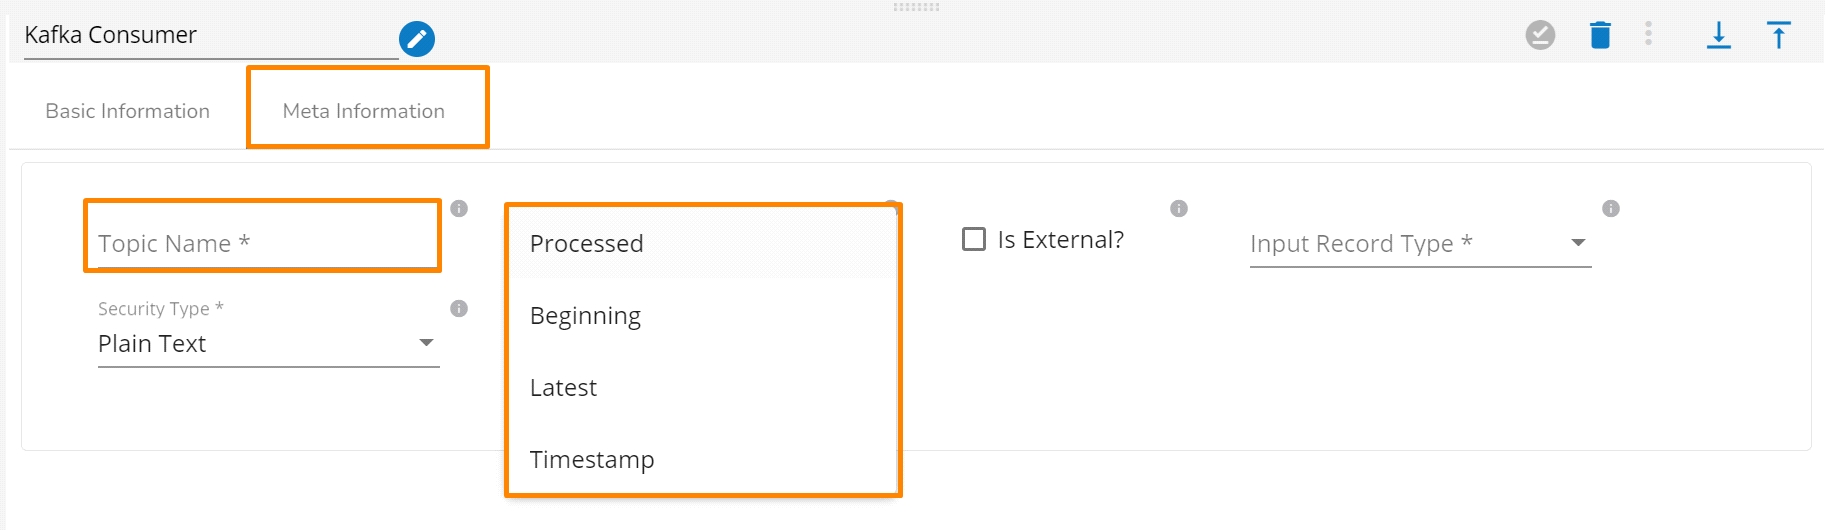Select the Meta Information tab

[x=364, y=111]
